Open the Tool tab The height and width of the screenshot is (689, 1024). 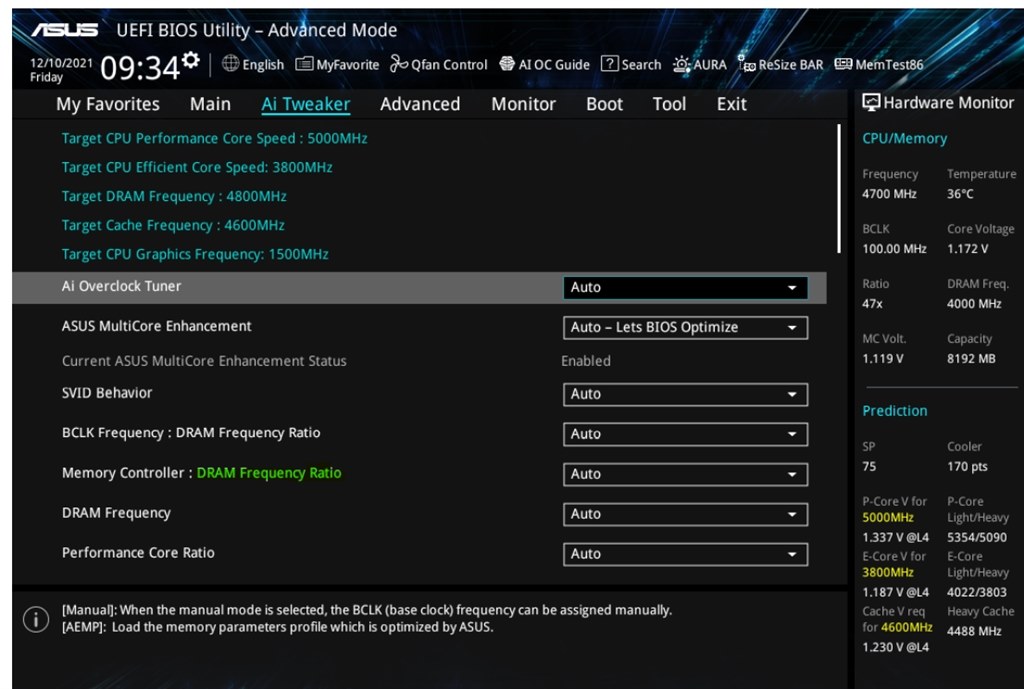pos(669,104)
